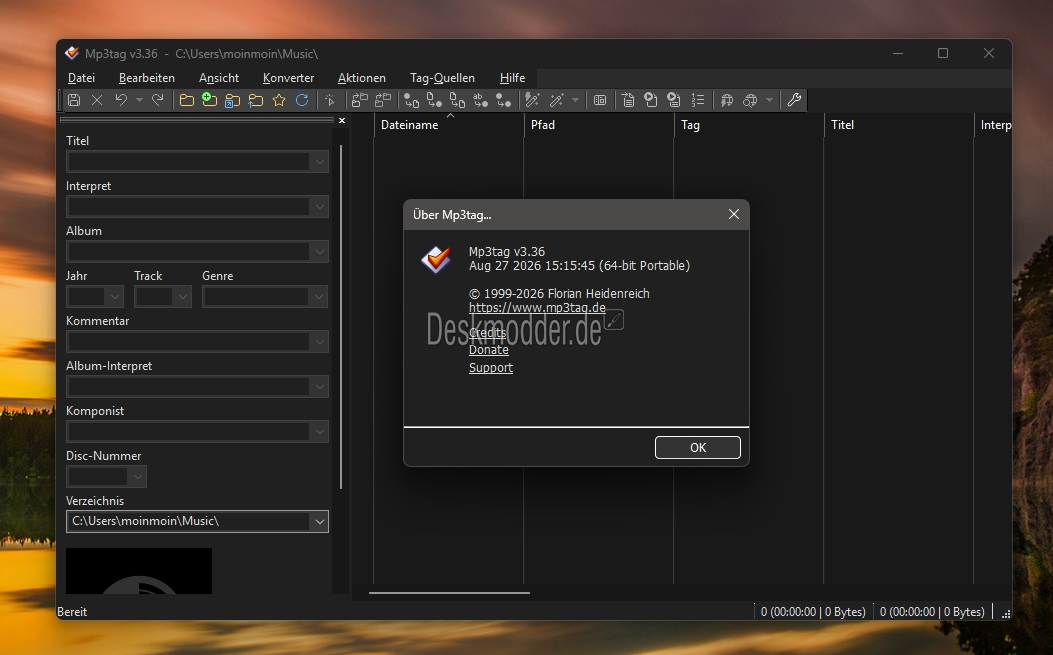Click the cover art thumbnail in tag panel

[x=139, y=571]
